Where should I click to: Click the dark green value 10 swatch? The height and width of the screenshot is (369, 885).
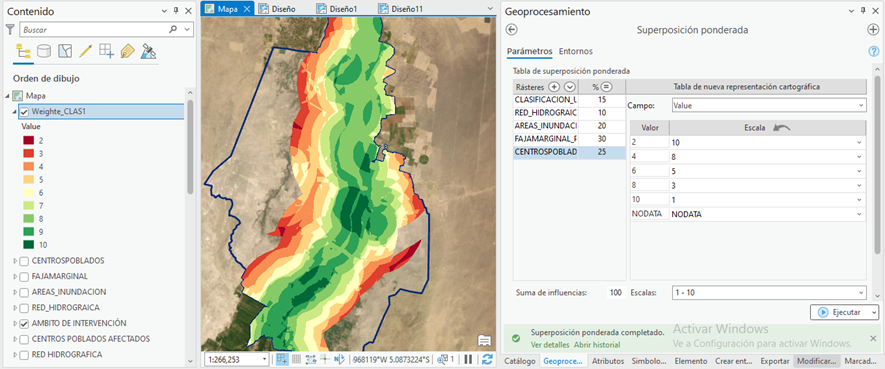(x=28, y=245)
